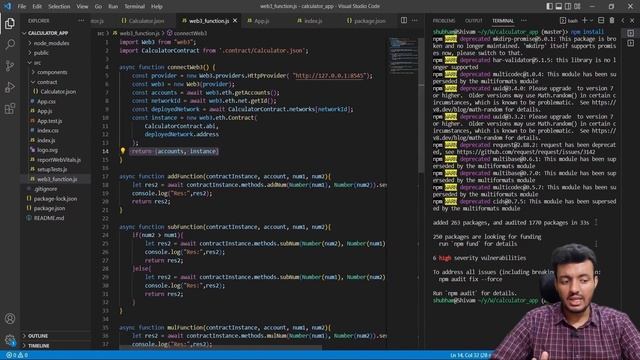Select the TERMINAL panel tab
This screenshot has width=640, height=360.
tap(502, 20)
